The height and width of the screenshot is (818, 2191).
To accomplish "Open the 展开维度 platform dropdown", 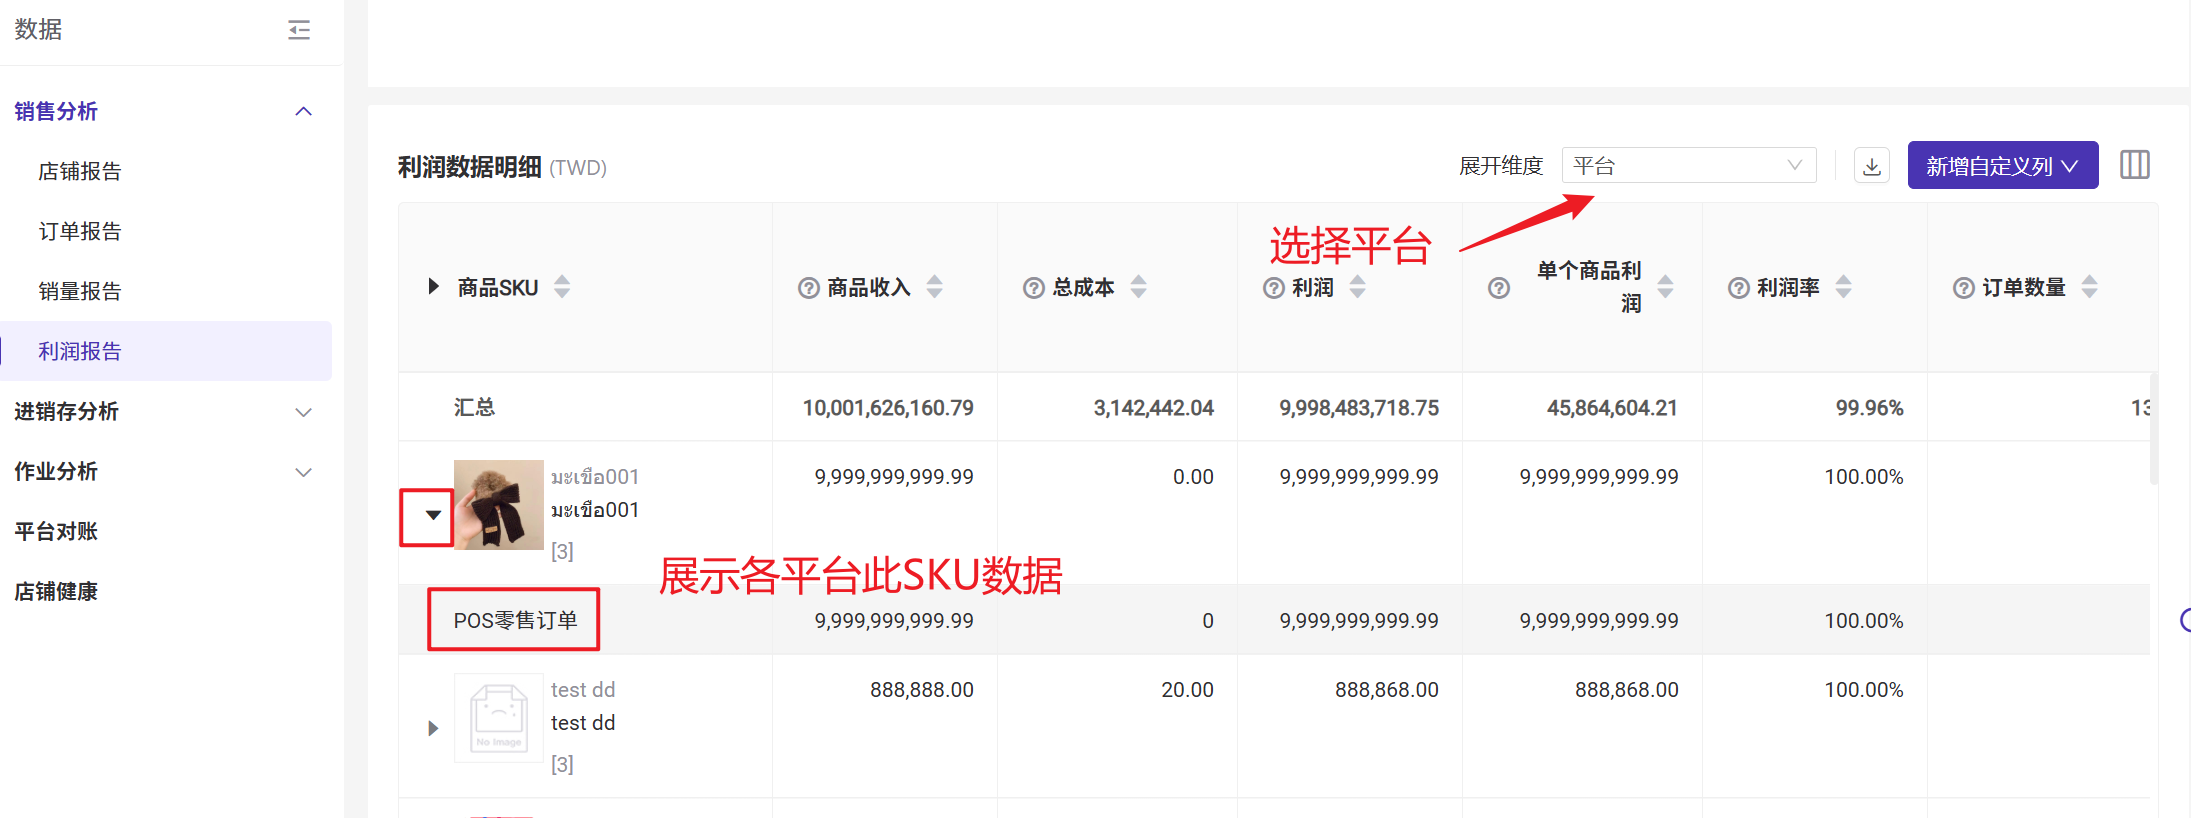I will (x=1688, y=166).
